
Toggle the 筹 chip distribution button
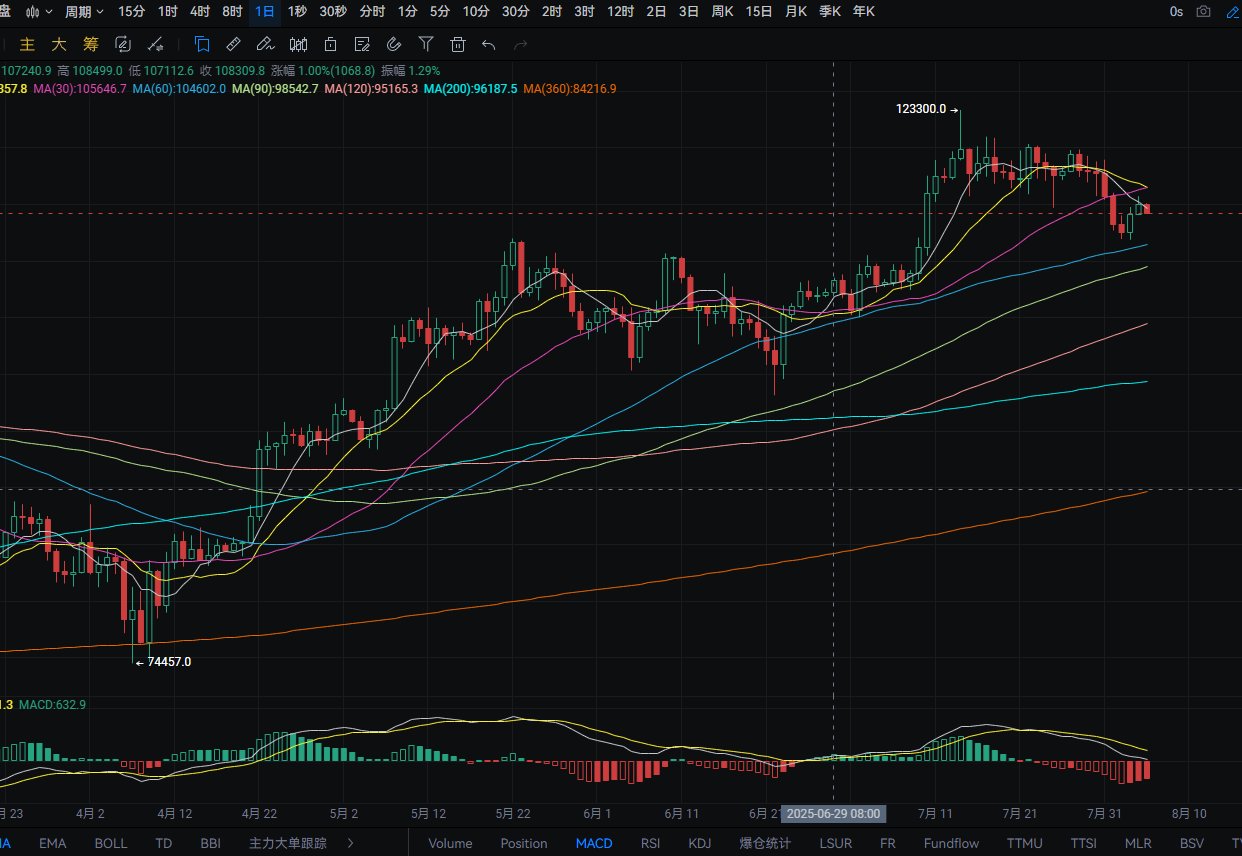click(x=91, y=44)
